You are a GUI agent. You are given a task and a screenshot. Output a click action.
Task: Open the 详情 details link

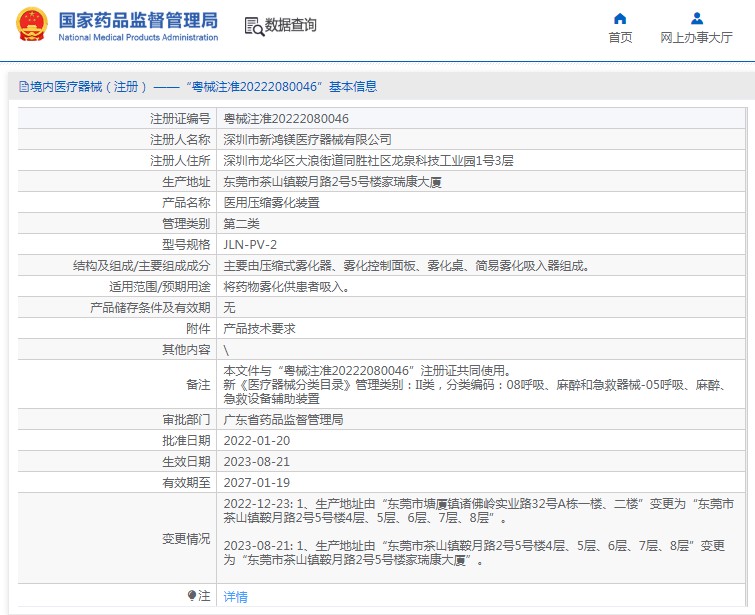point(235,596)
